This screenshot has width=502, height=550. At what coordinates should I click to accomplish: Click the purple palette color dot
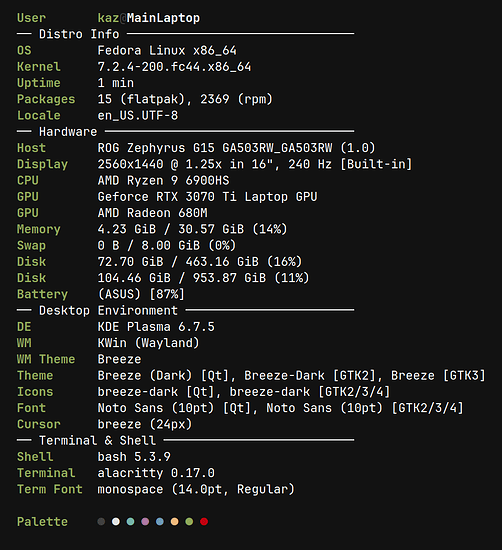(x=145, y=522)
